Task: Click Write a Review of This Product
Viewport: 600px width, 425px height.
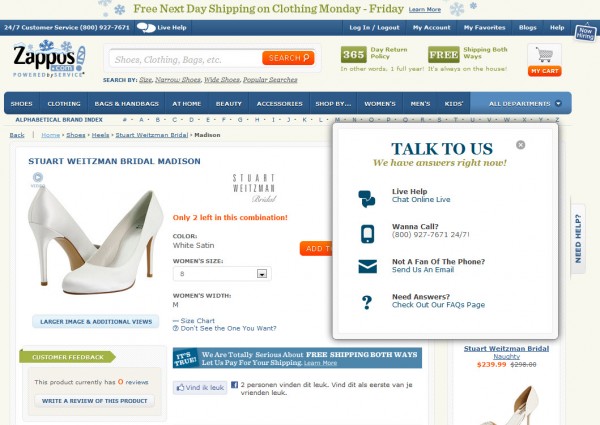Action: coord(95,401)
